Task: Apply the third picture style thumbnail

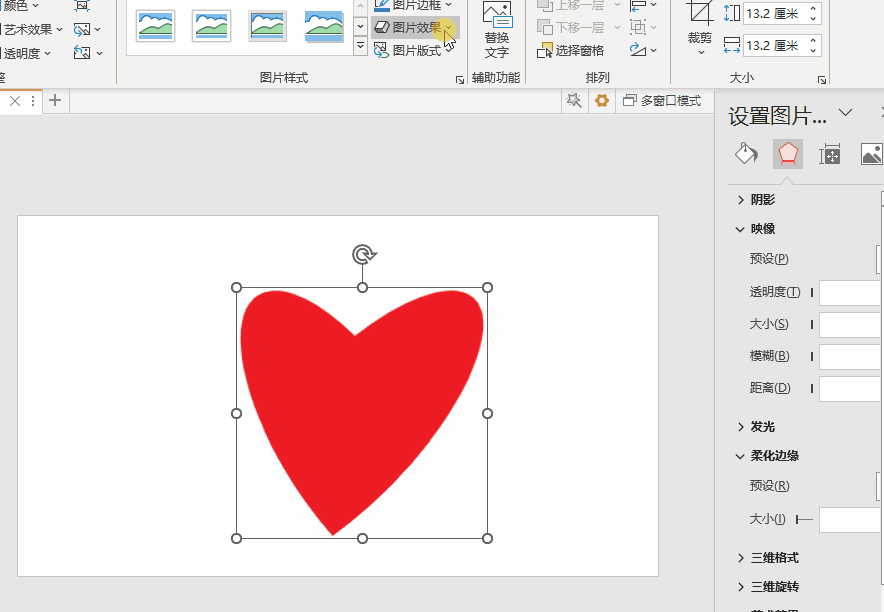Action: coord(267,26)
